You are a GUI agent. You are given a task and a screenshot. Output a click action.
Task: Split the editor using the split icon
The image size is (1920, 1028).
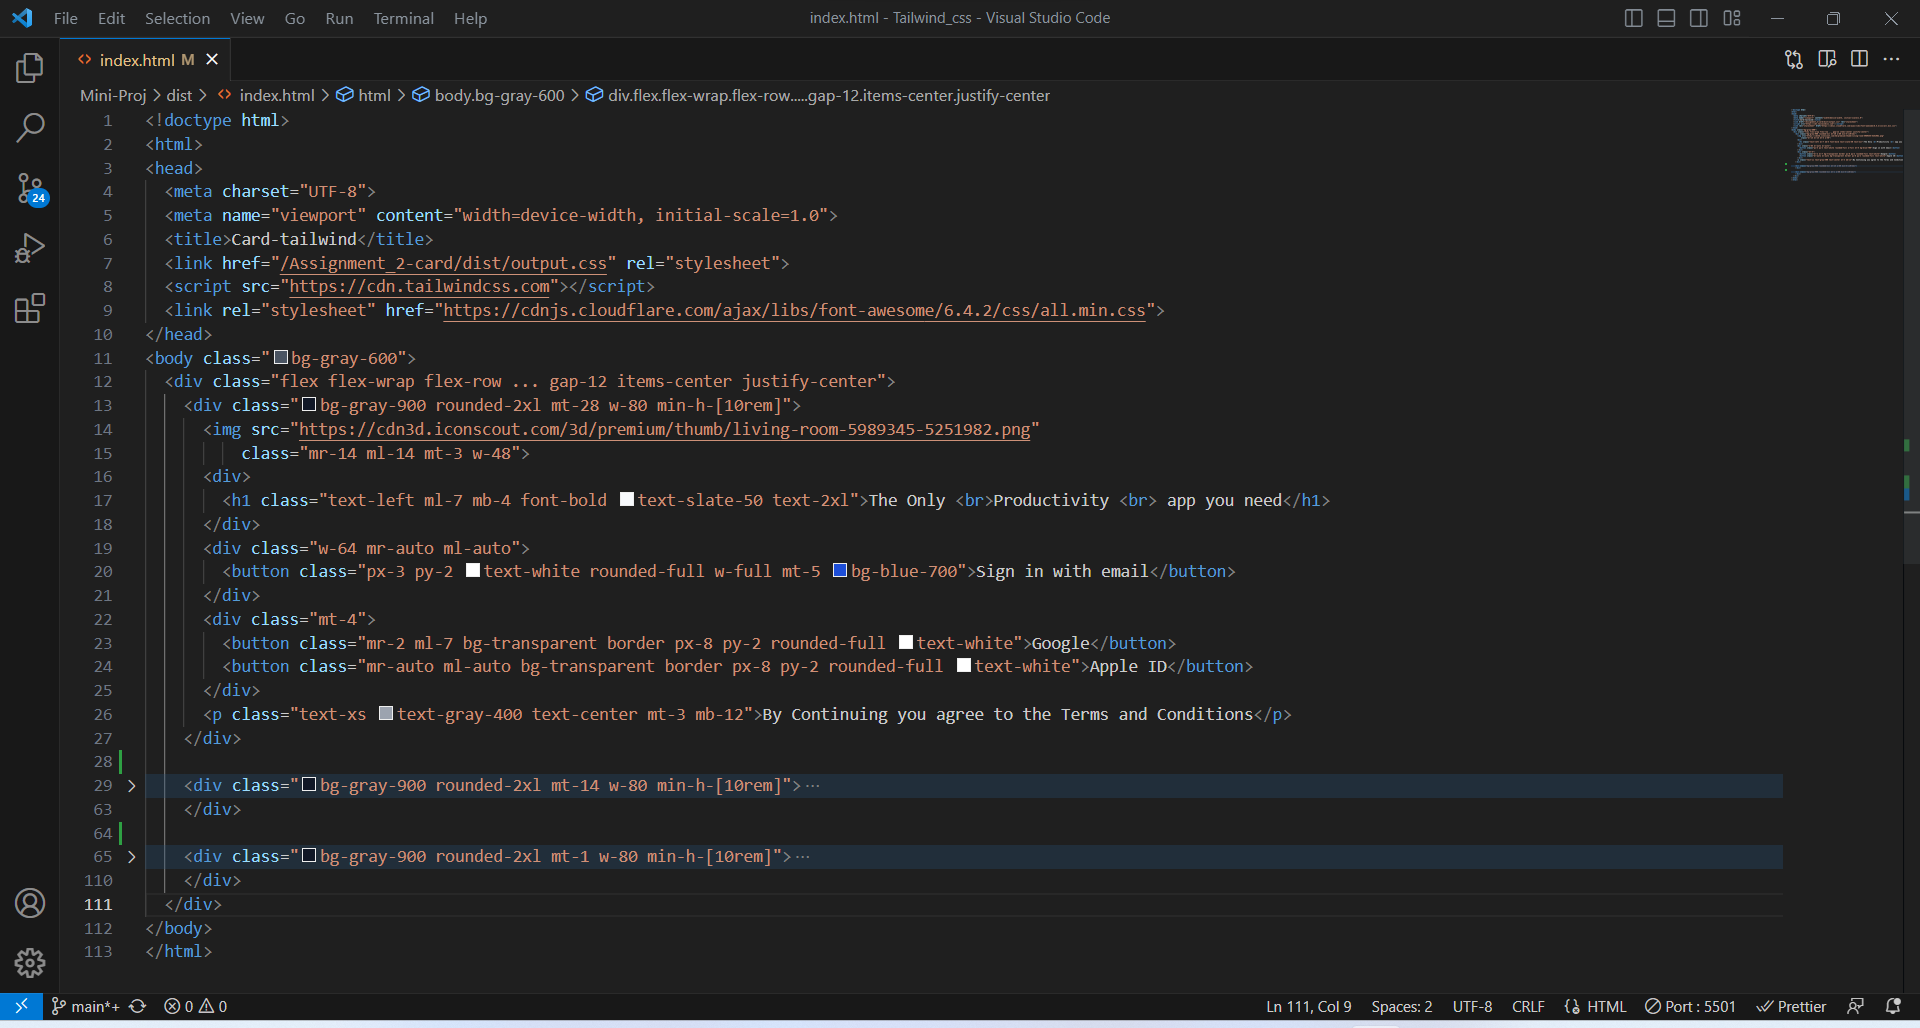(x=1860, y=59)
